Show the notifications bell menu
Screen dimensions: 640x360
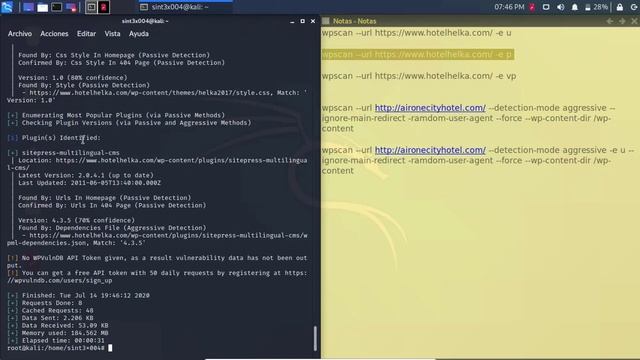(x=575, y=7)
